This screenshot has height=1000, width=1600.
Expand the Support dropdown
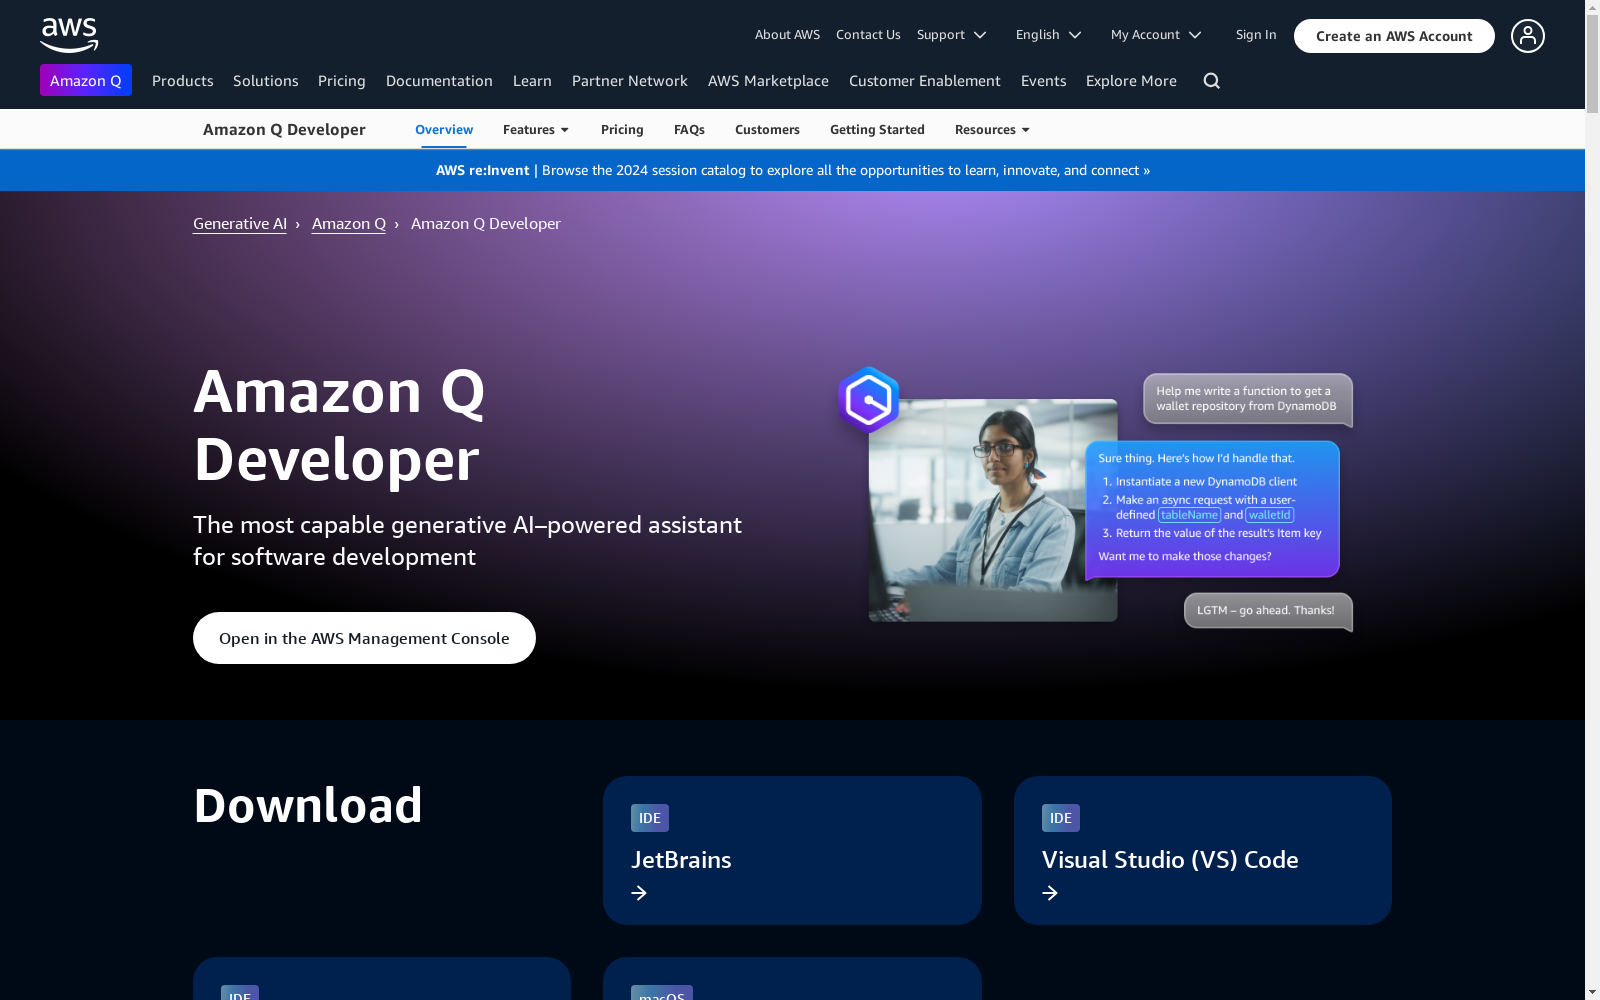[x=952, y=35]
